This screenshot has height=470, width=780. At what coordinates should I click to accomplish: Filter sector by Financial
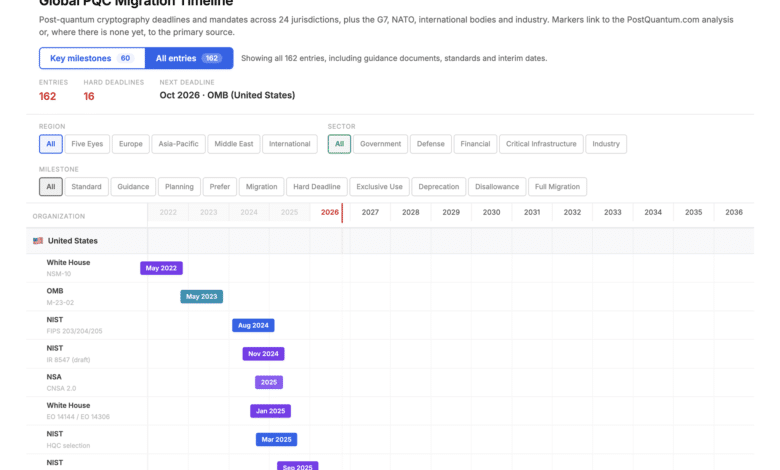pyautogui.click(x=475, y=144)
